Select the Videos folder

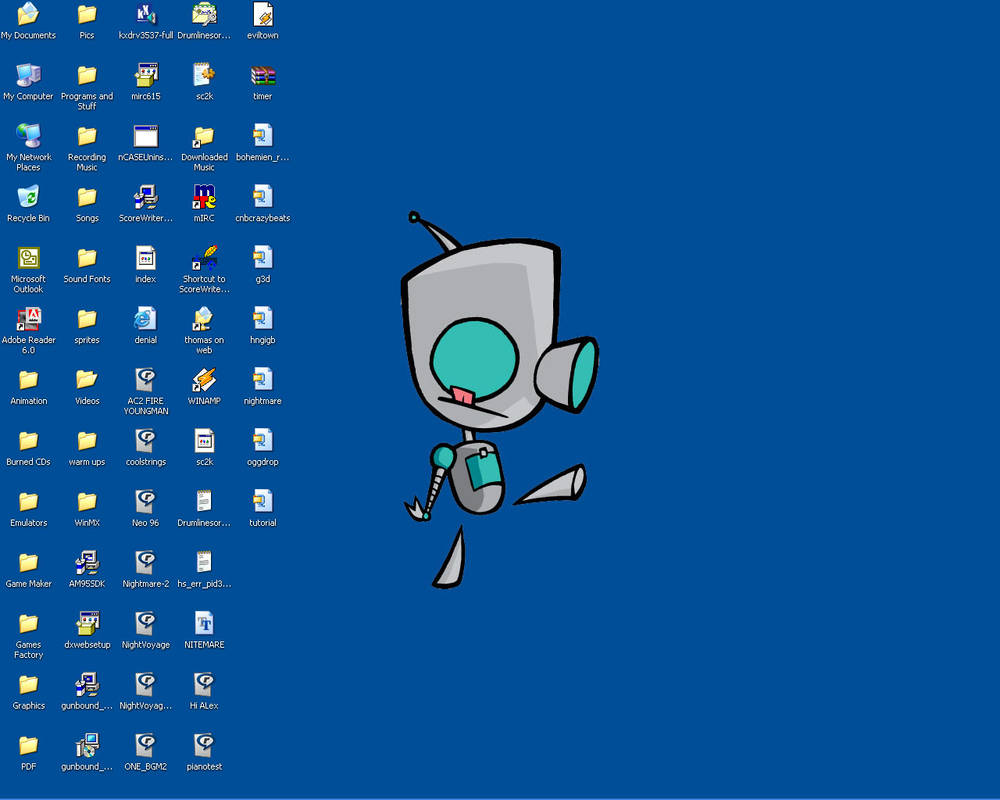(x=87, y=387)
